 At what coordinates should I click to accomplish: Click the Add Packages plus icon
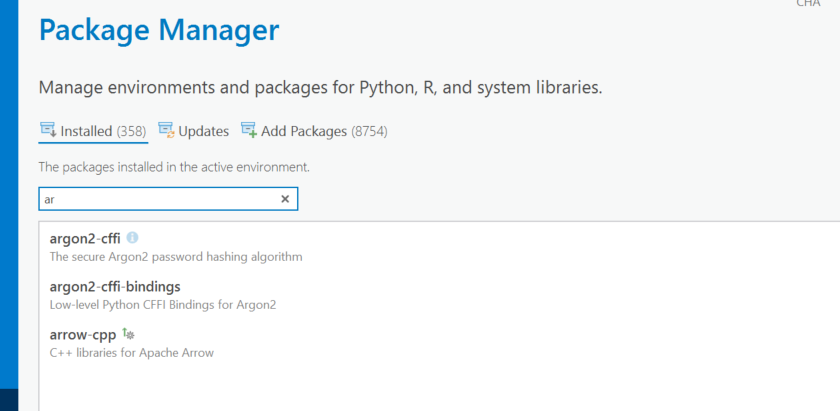[x=249, y=130]
